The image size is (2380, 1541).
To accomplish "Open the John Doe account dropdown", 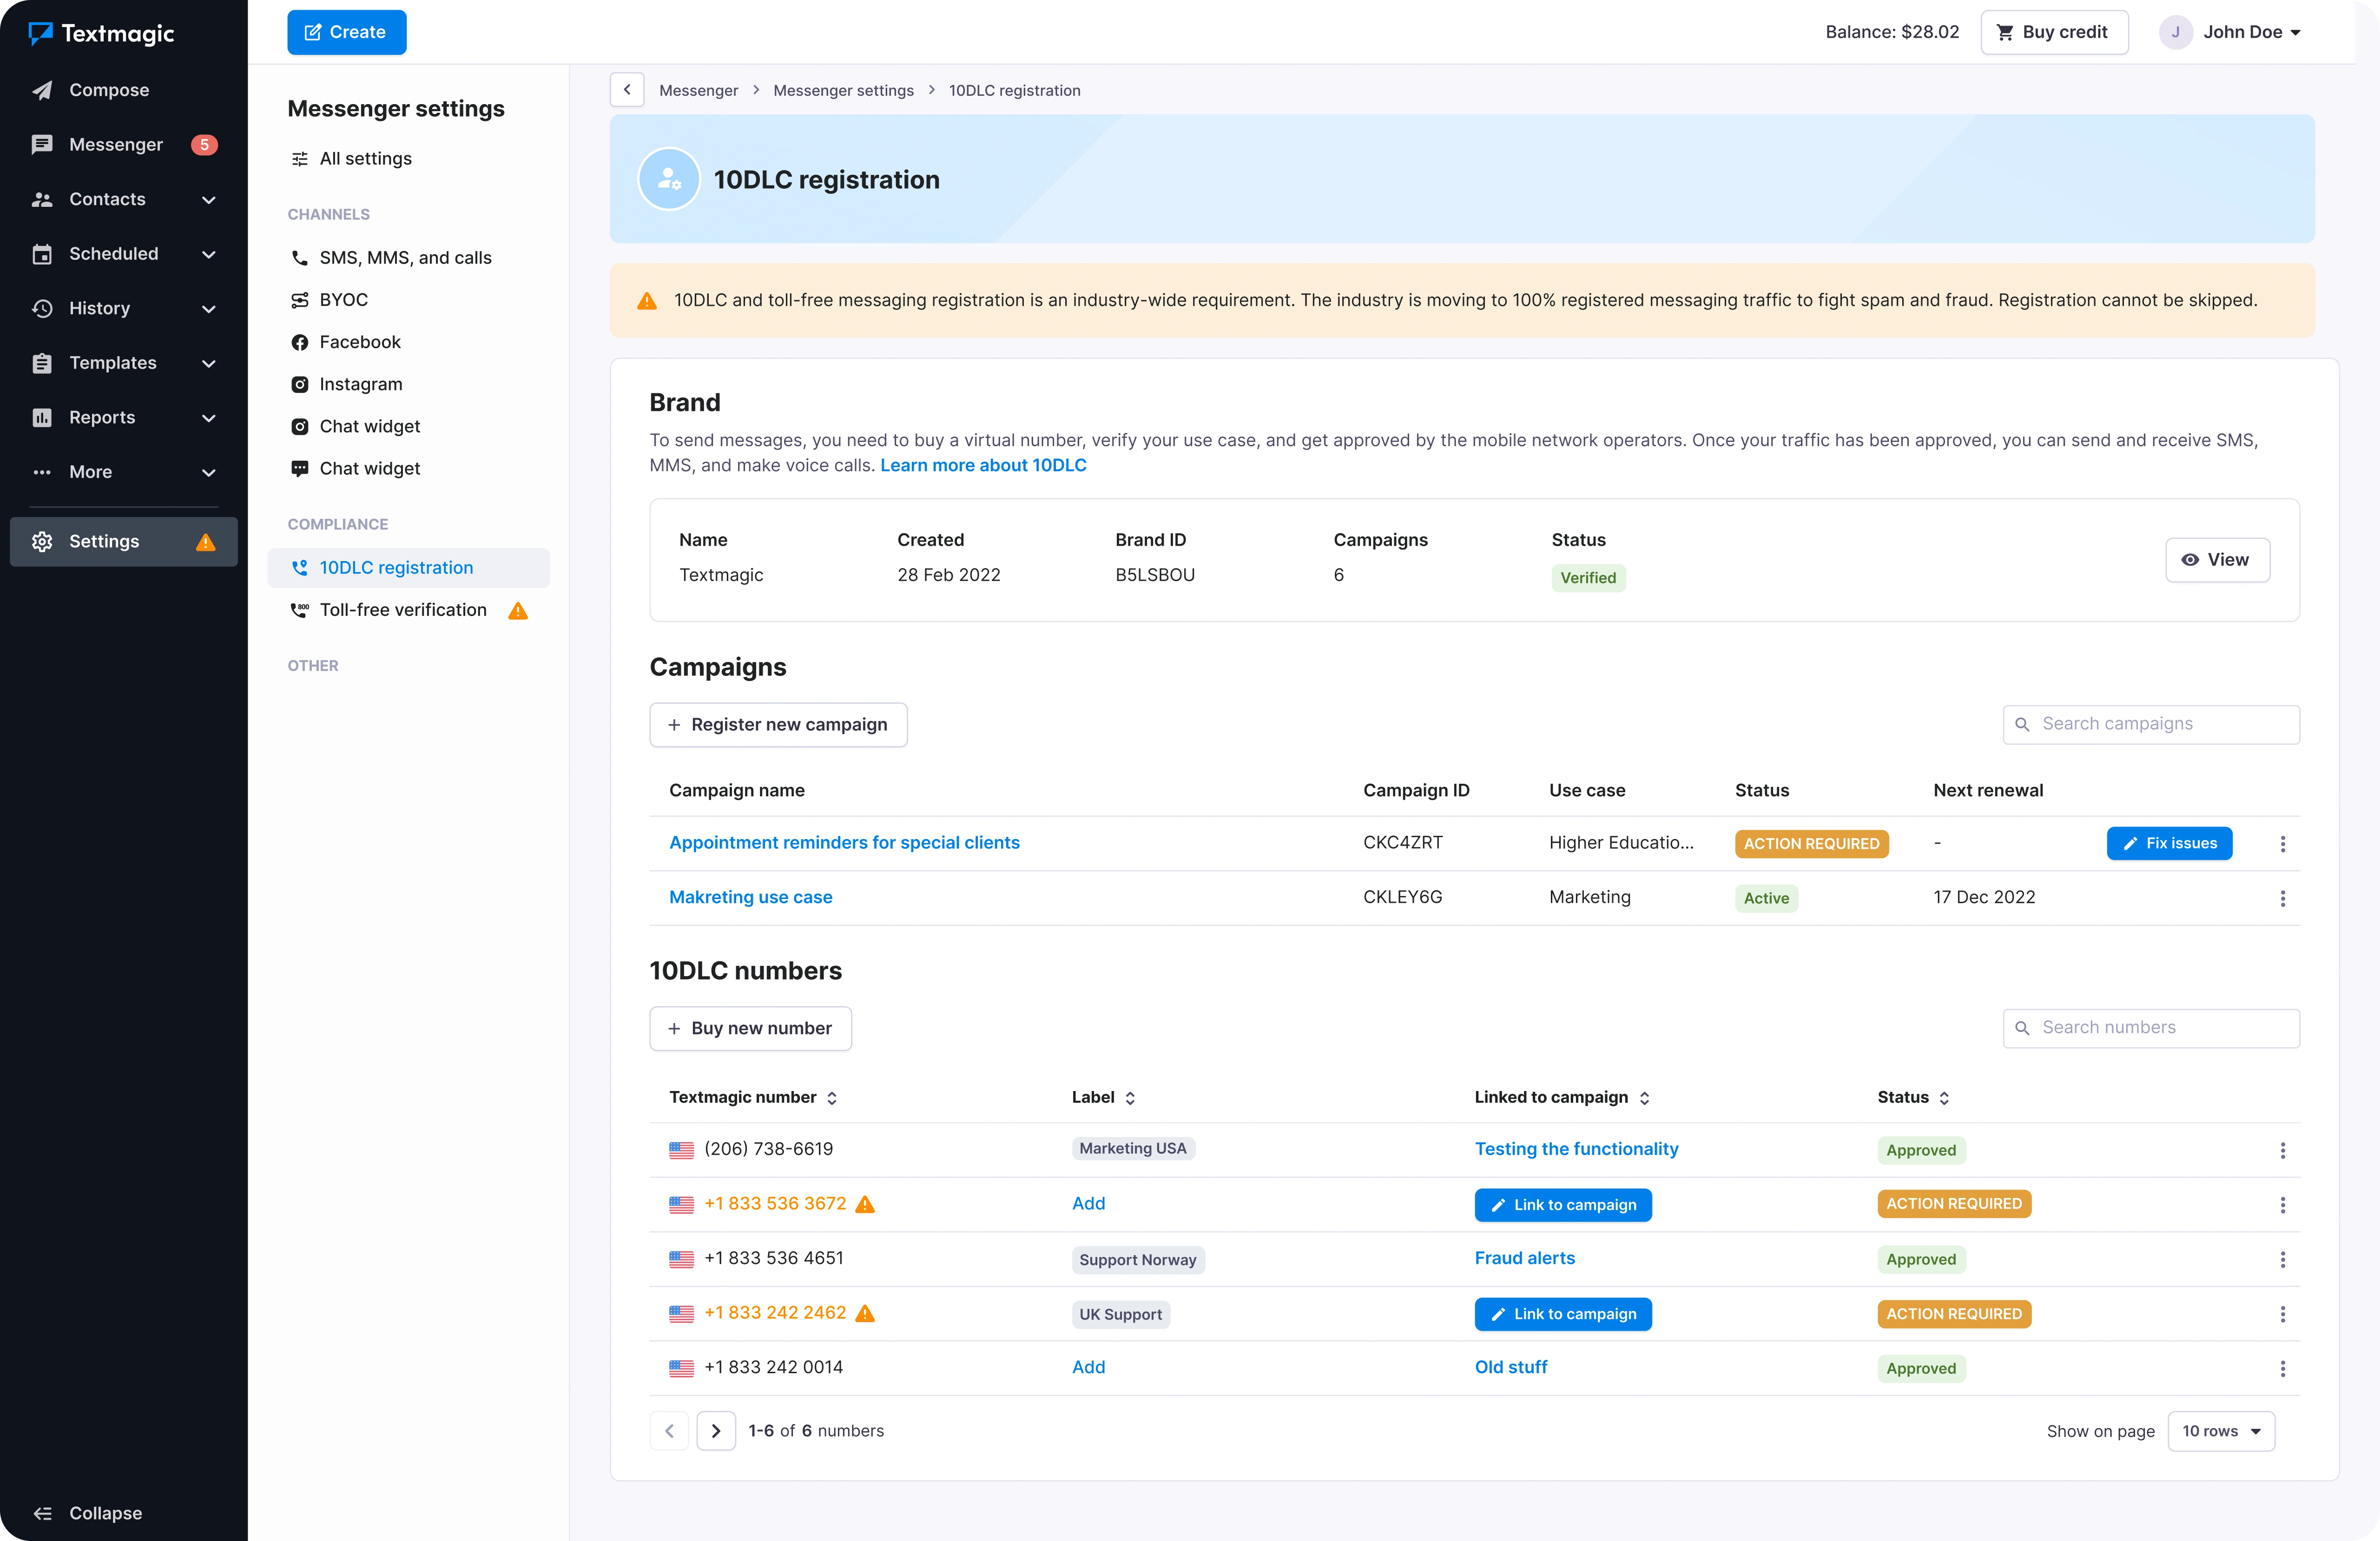I will (x=2230, y=32).
